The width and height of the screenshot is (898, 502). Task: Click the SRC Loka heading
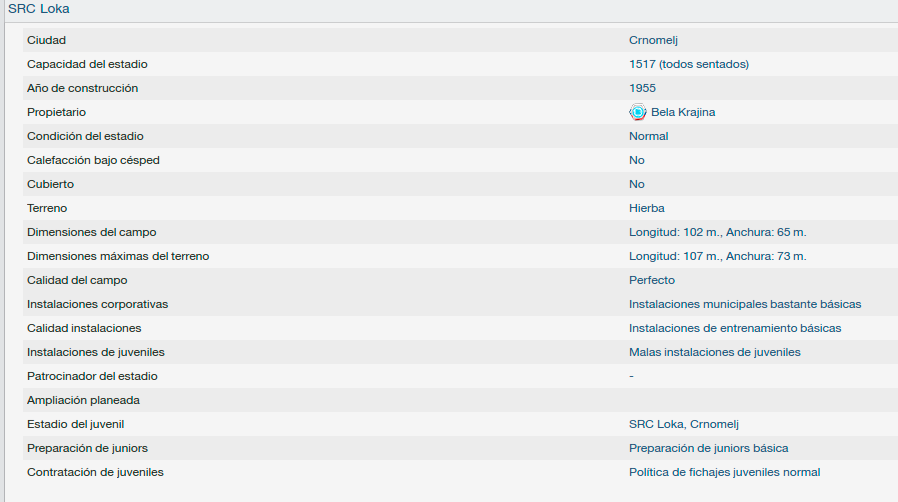point(39,9)
